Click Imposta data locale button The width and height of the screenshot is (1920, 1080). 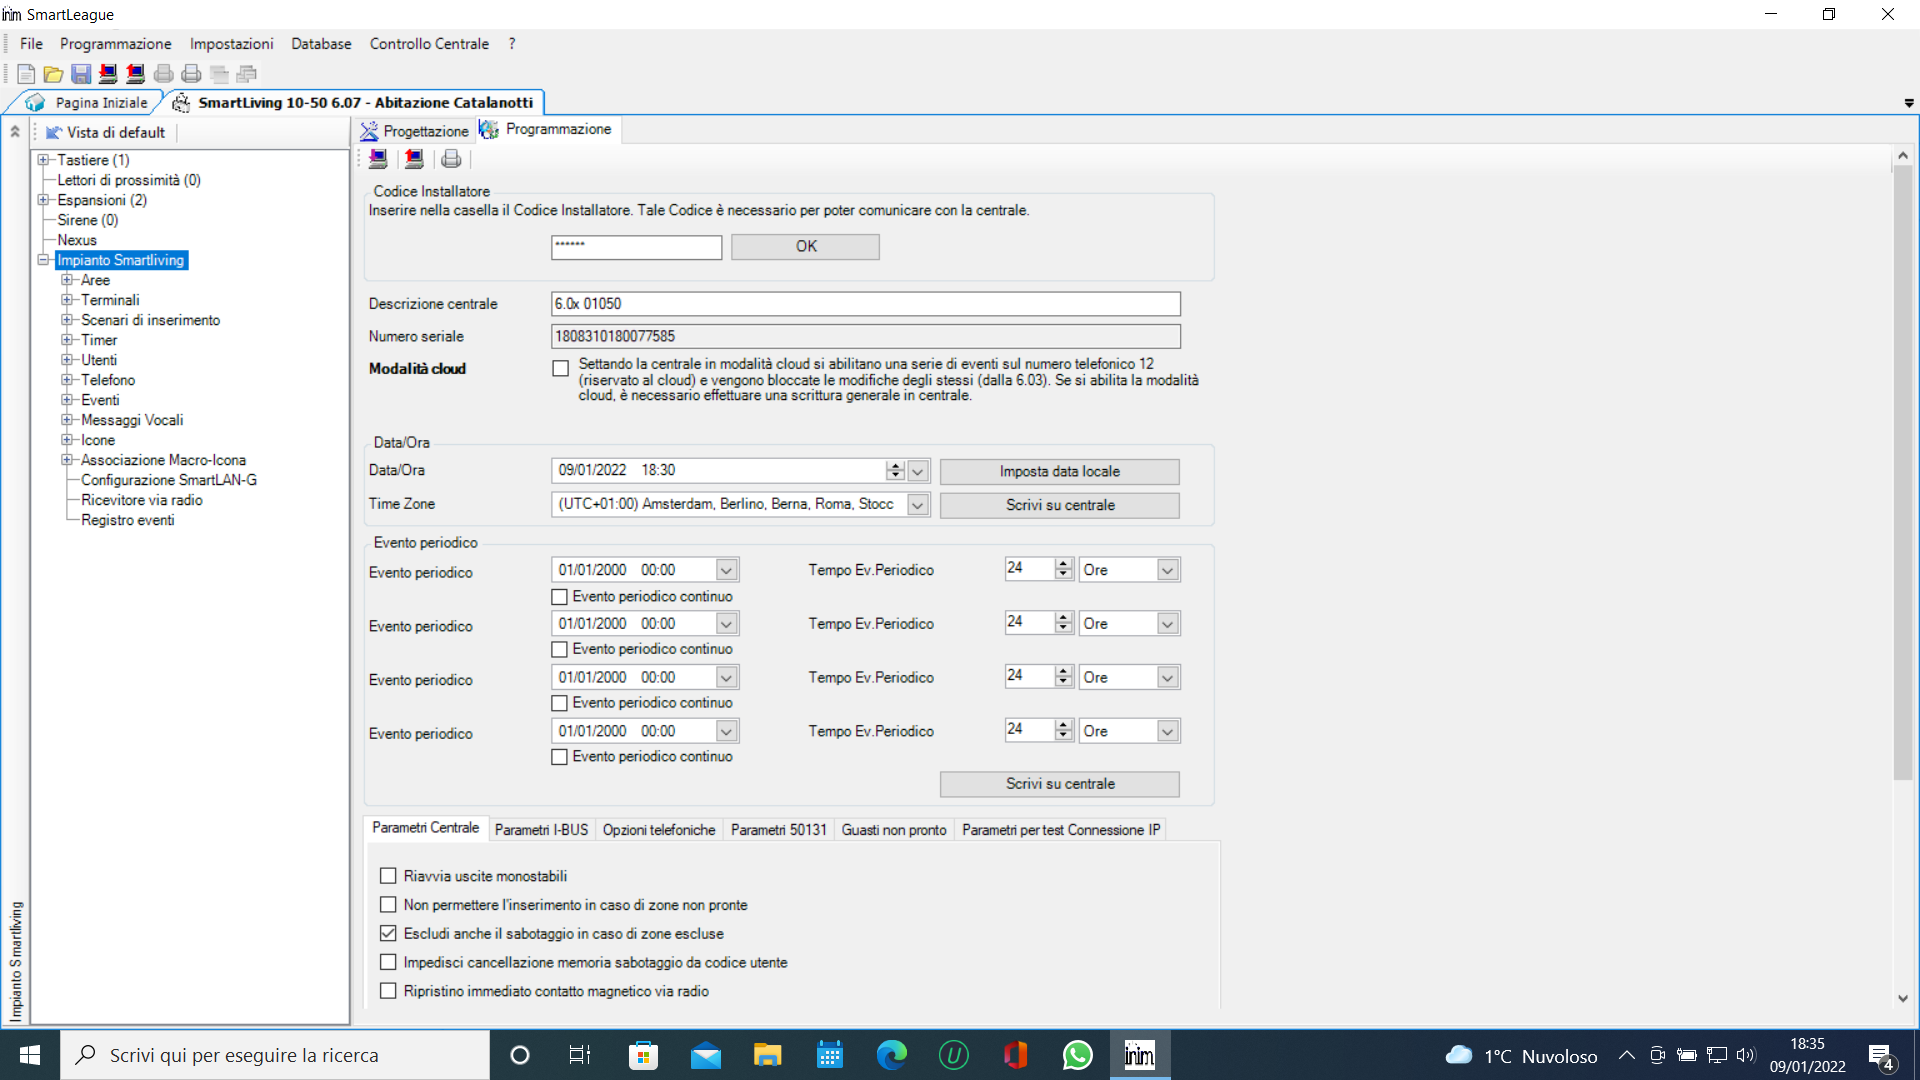coord(1059,472)
